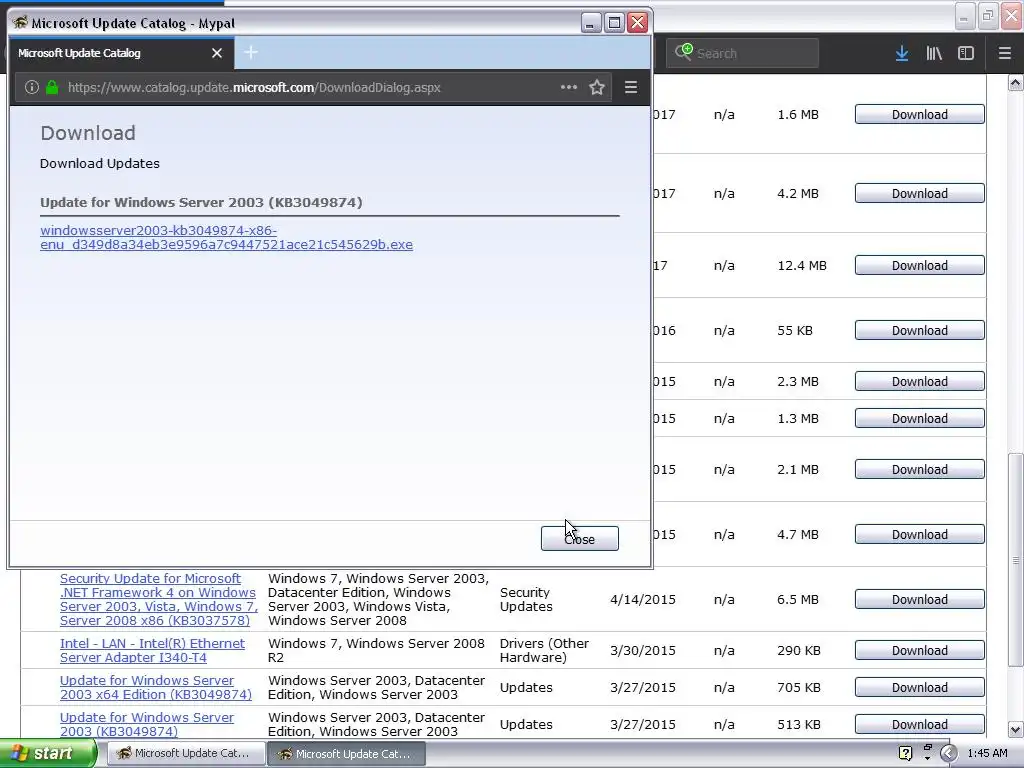The height and width of the screenshot is (768, 1024).
Task: Download the 55 KB update
Action: 920,330
